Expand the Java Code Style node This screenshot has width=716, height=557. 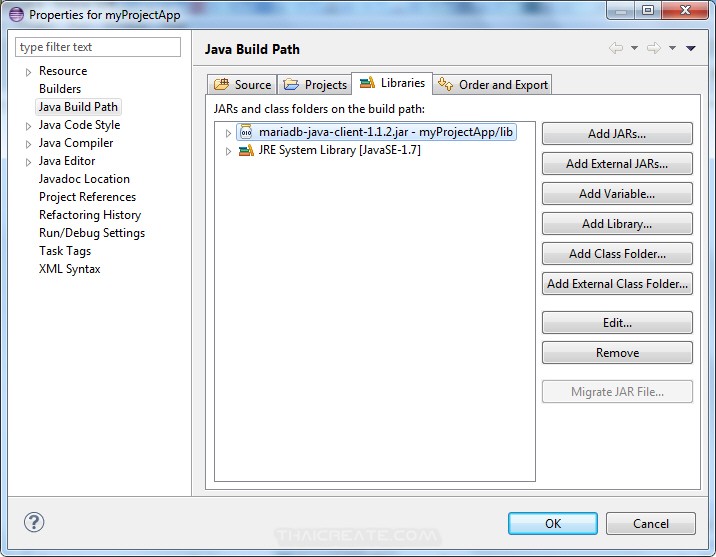[28, 126]
